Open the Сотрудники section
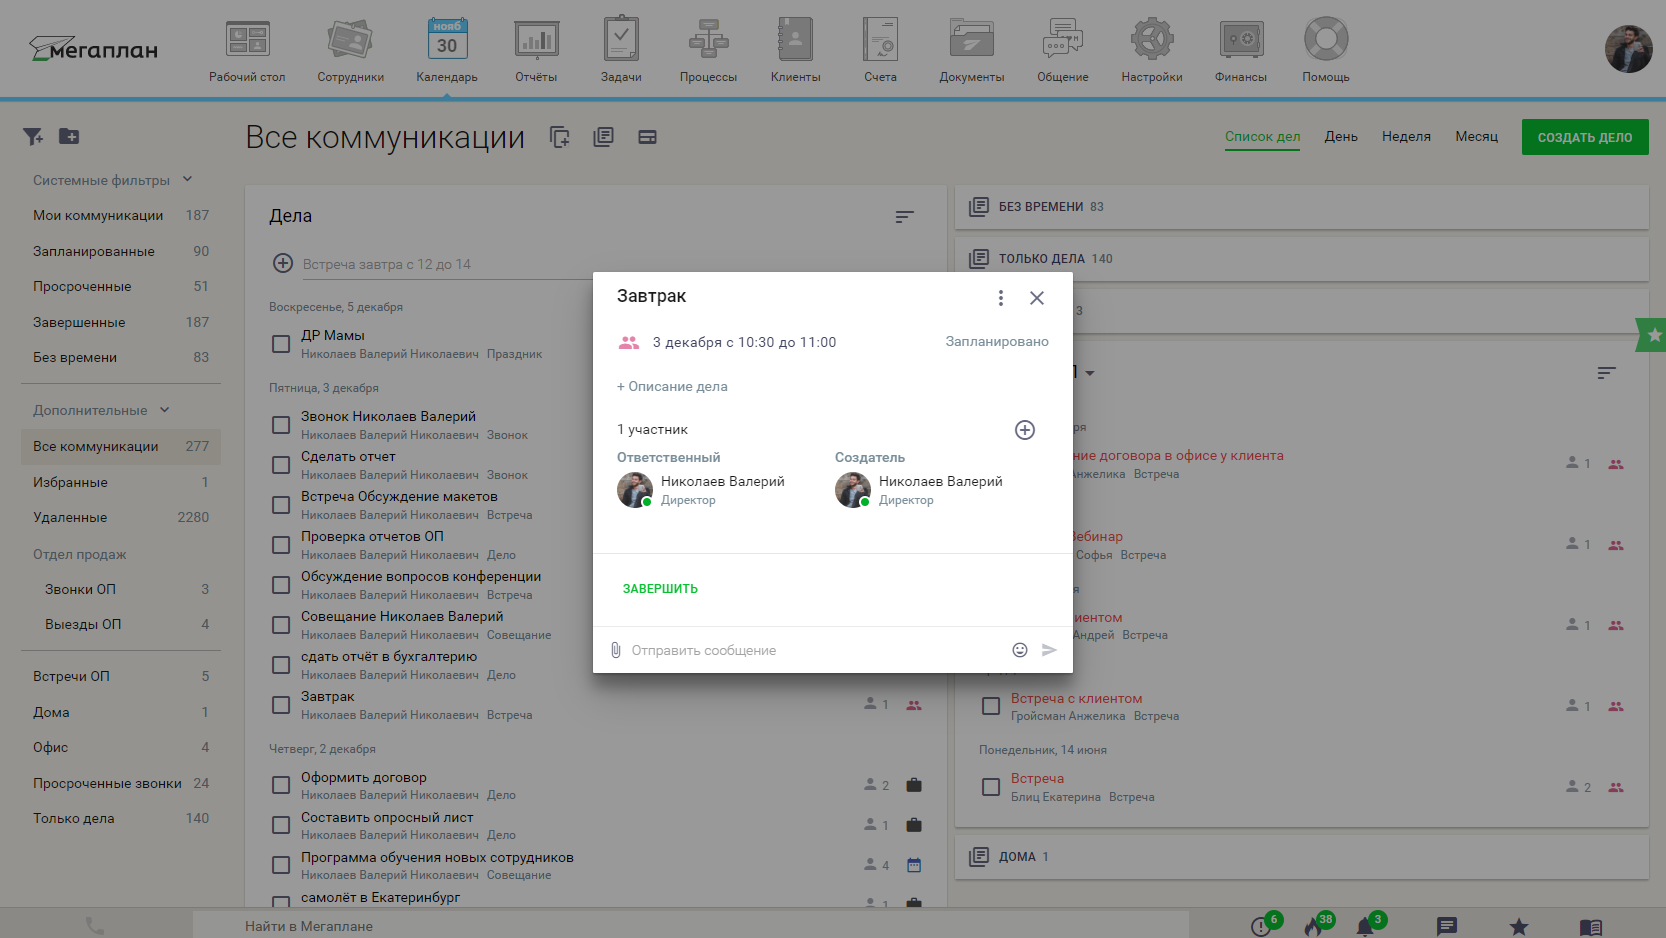Image resolution: width=1666 pixels, height=938 pixels. (350, 50)
